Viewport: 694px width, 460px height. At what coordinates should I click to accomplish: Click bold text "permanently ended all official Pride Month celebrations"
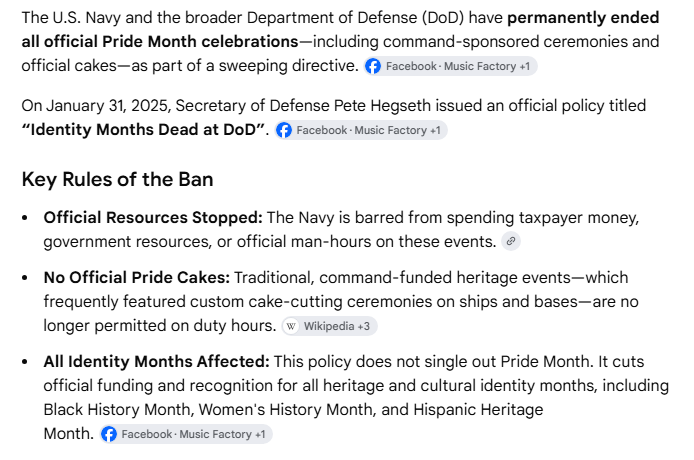[340, 30]
